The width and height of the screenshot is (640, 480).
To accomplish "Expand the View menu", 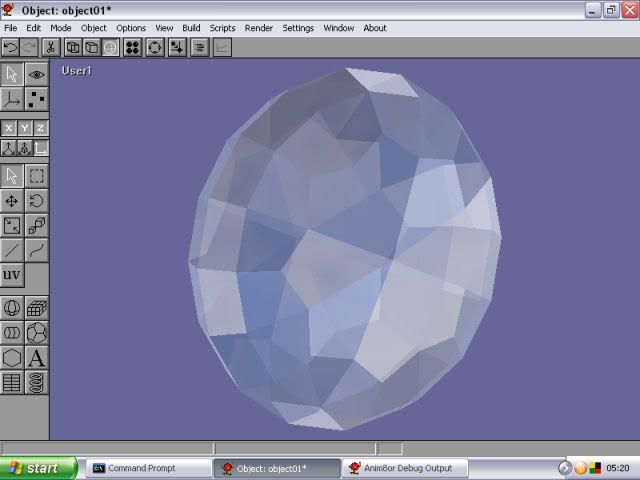I will (164, 28).
